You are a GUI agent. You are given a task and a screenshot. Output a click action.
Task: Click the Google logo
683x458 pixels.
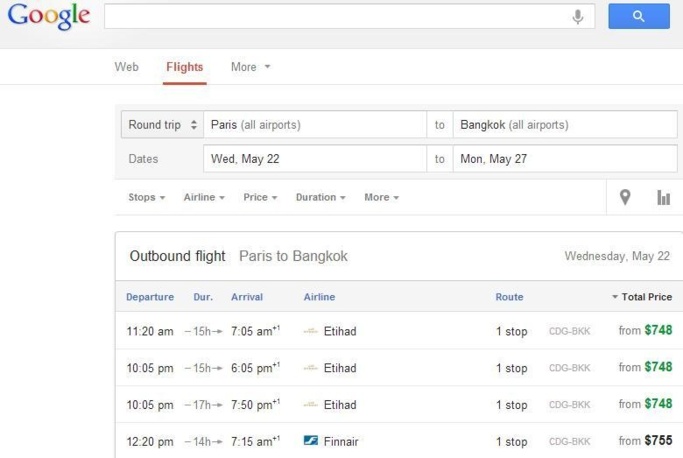[x=48, y=16]
